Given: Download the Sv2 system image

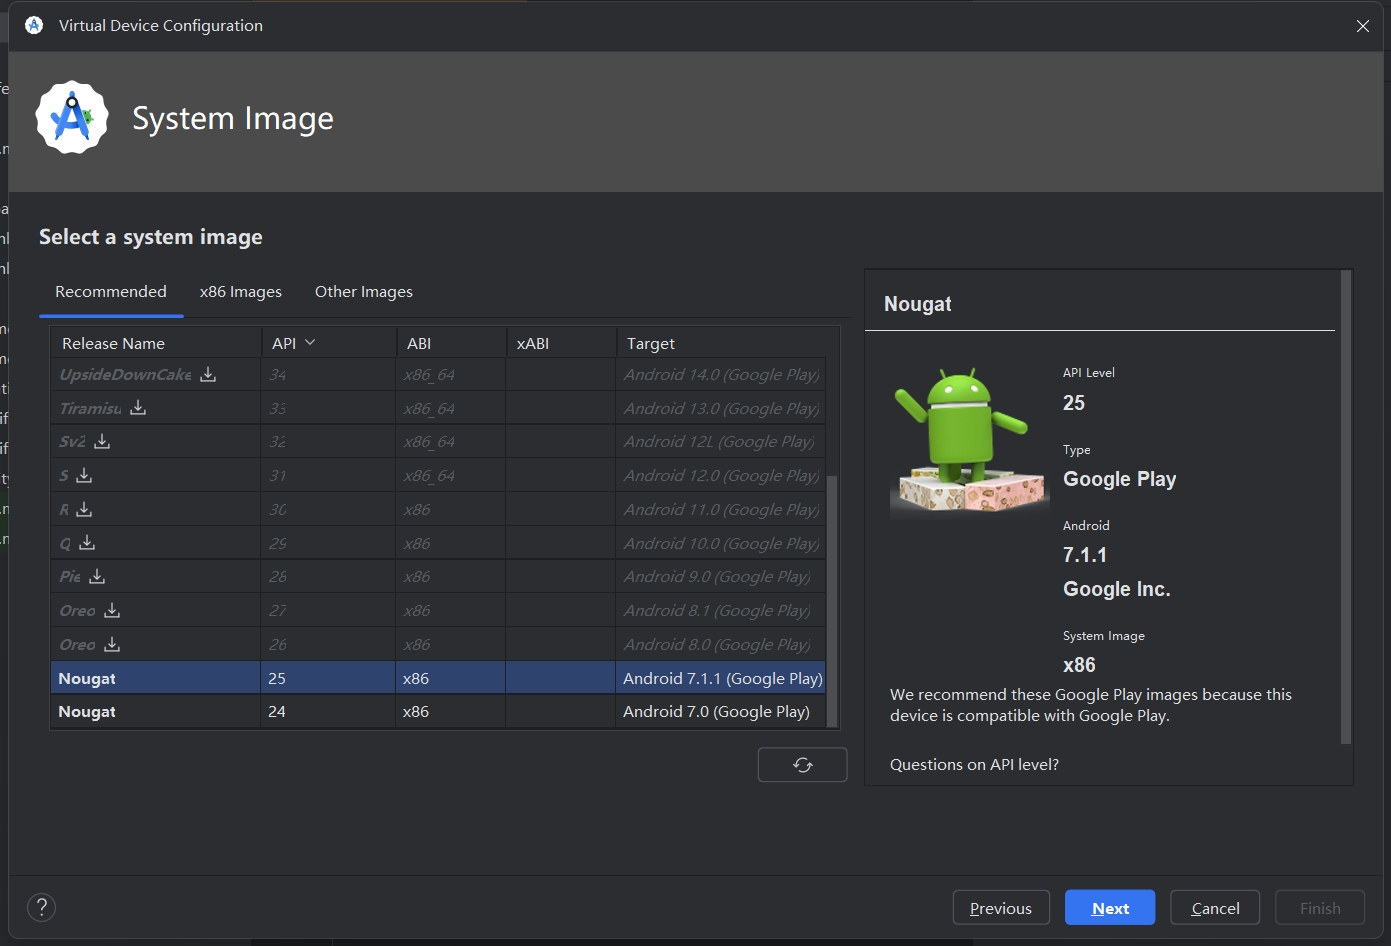Looking at the screenshot, I should (102, 441).
